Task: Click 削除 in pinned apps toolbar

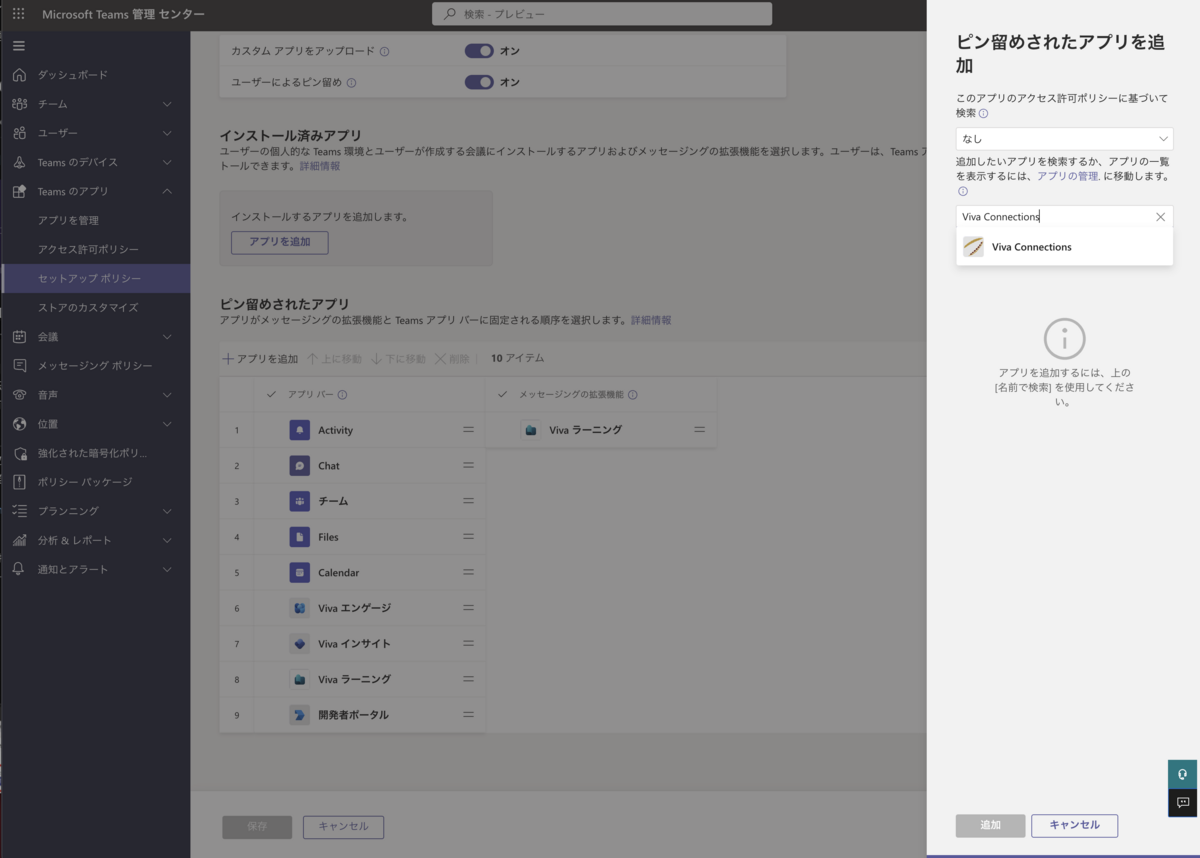Action: coord(452,359)
